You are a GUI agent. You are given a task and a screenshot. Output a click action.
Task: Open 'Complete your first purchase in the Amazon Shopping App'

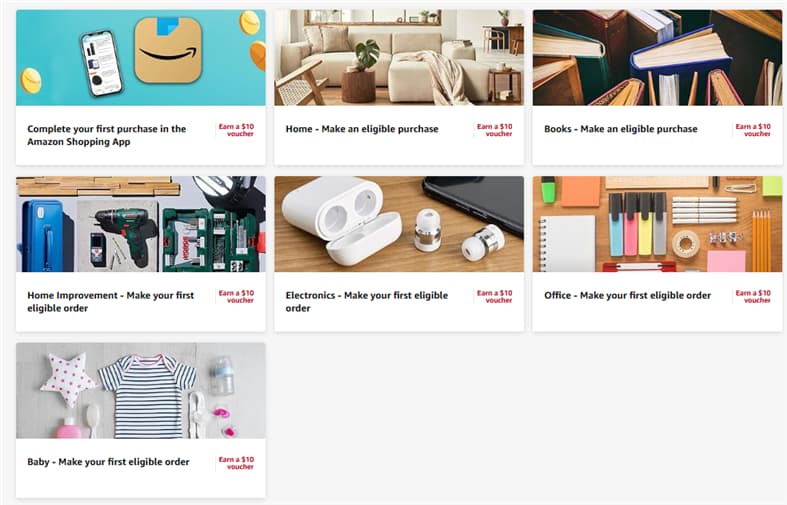106,135
